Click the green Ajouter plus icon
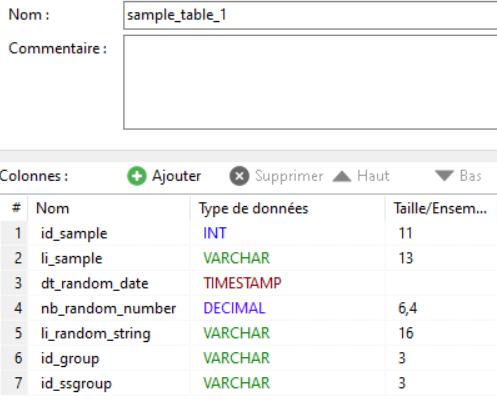Viewport: 497px width, 402px height. tap(137, 176)
